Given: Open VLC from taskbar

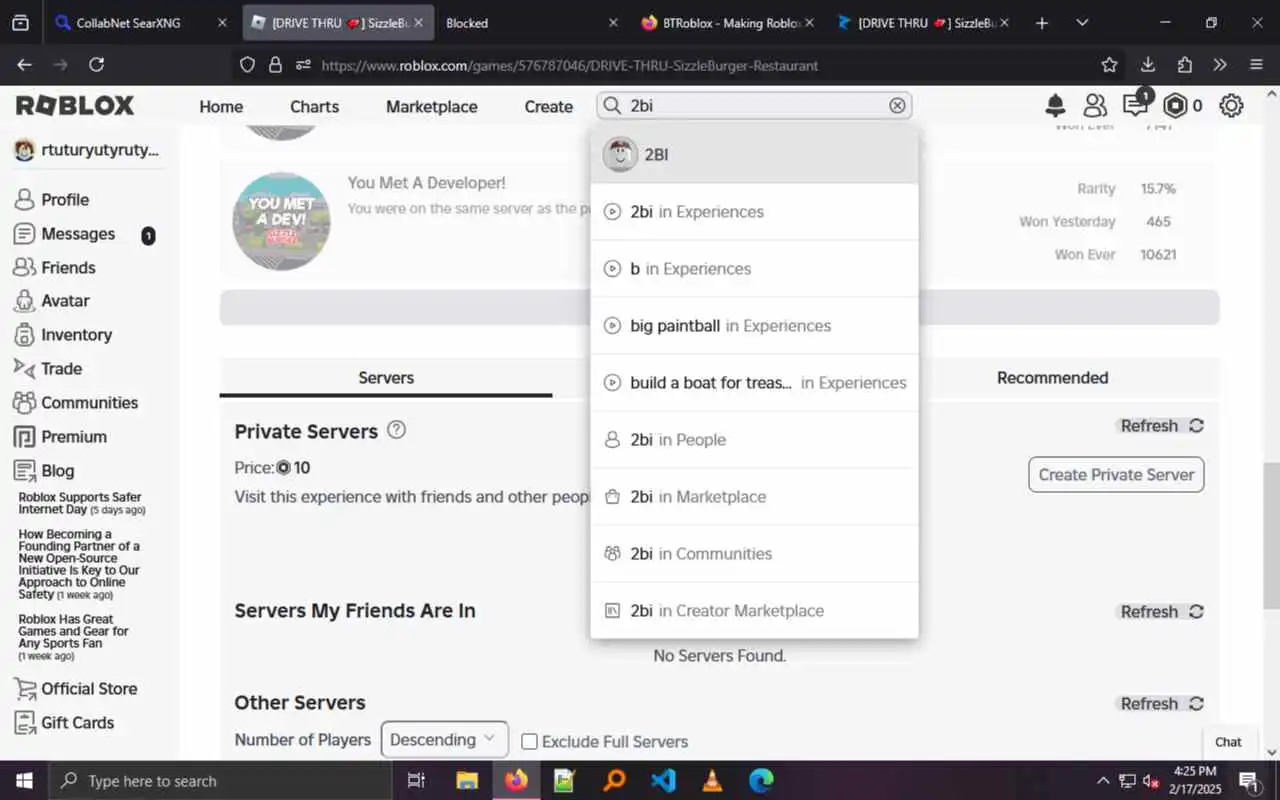Looking at the screenshot, I should point(712,781).
